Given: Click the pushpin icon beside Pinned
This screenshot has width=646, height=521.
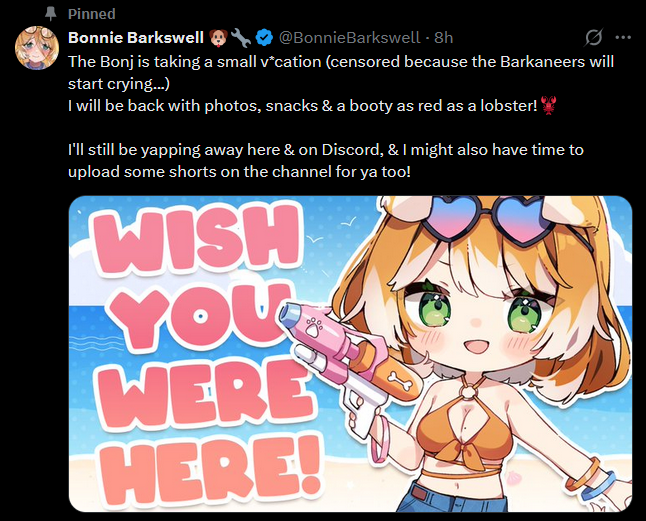Looking at the screenshot, I should (50, 14).
